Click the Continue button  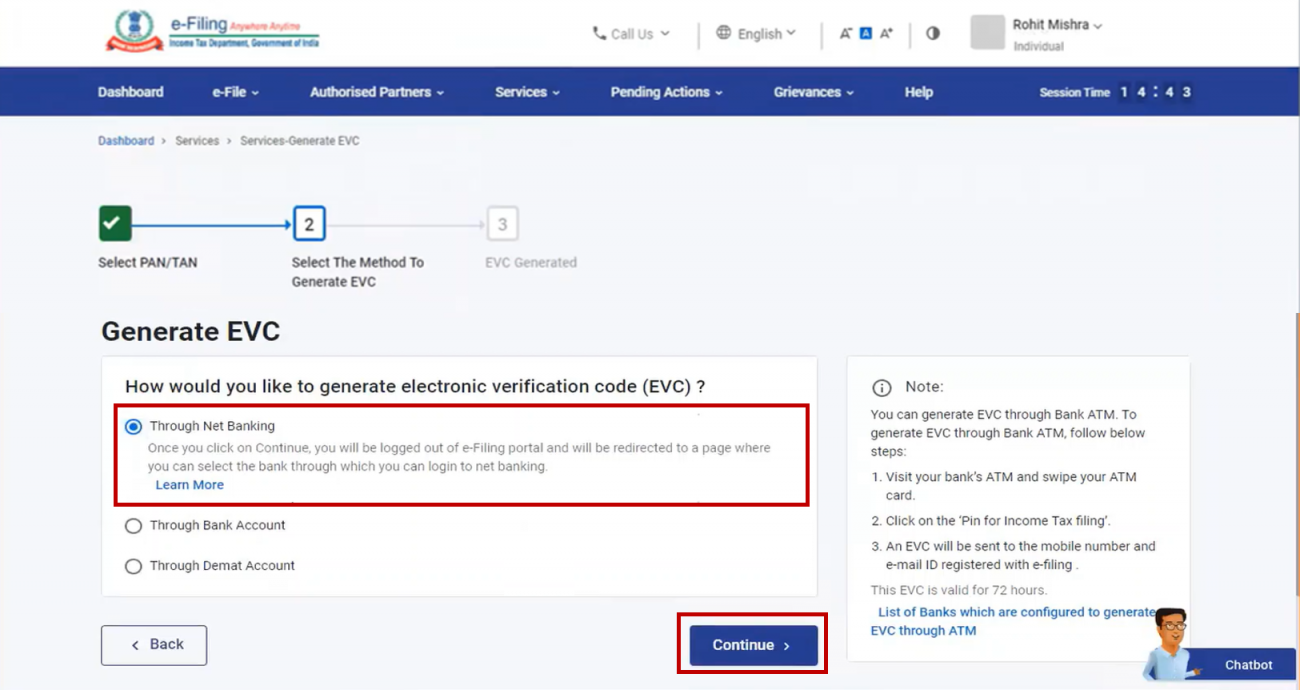click(x=752, y=645)
